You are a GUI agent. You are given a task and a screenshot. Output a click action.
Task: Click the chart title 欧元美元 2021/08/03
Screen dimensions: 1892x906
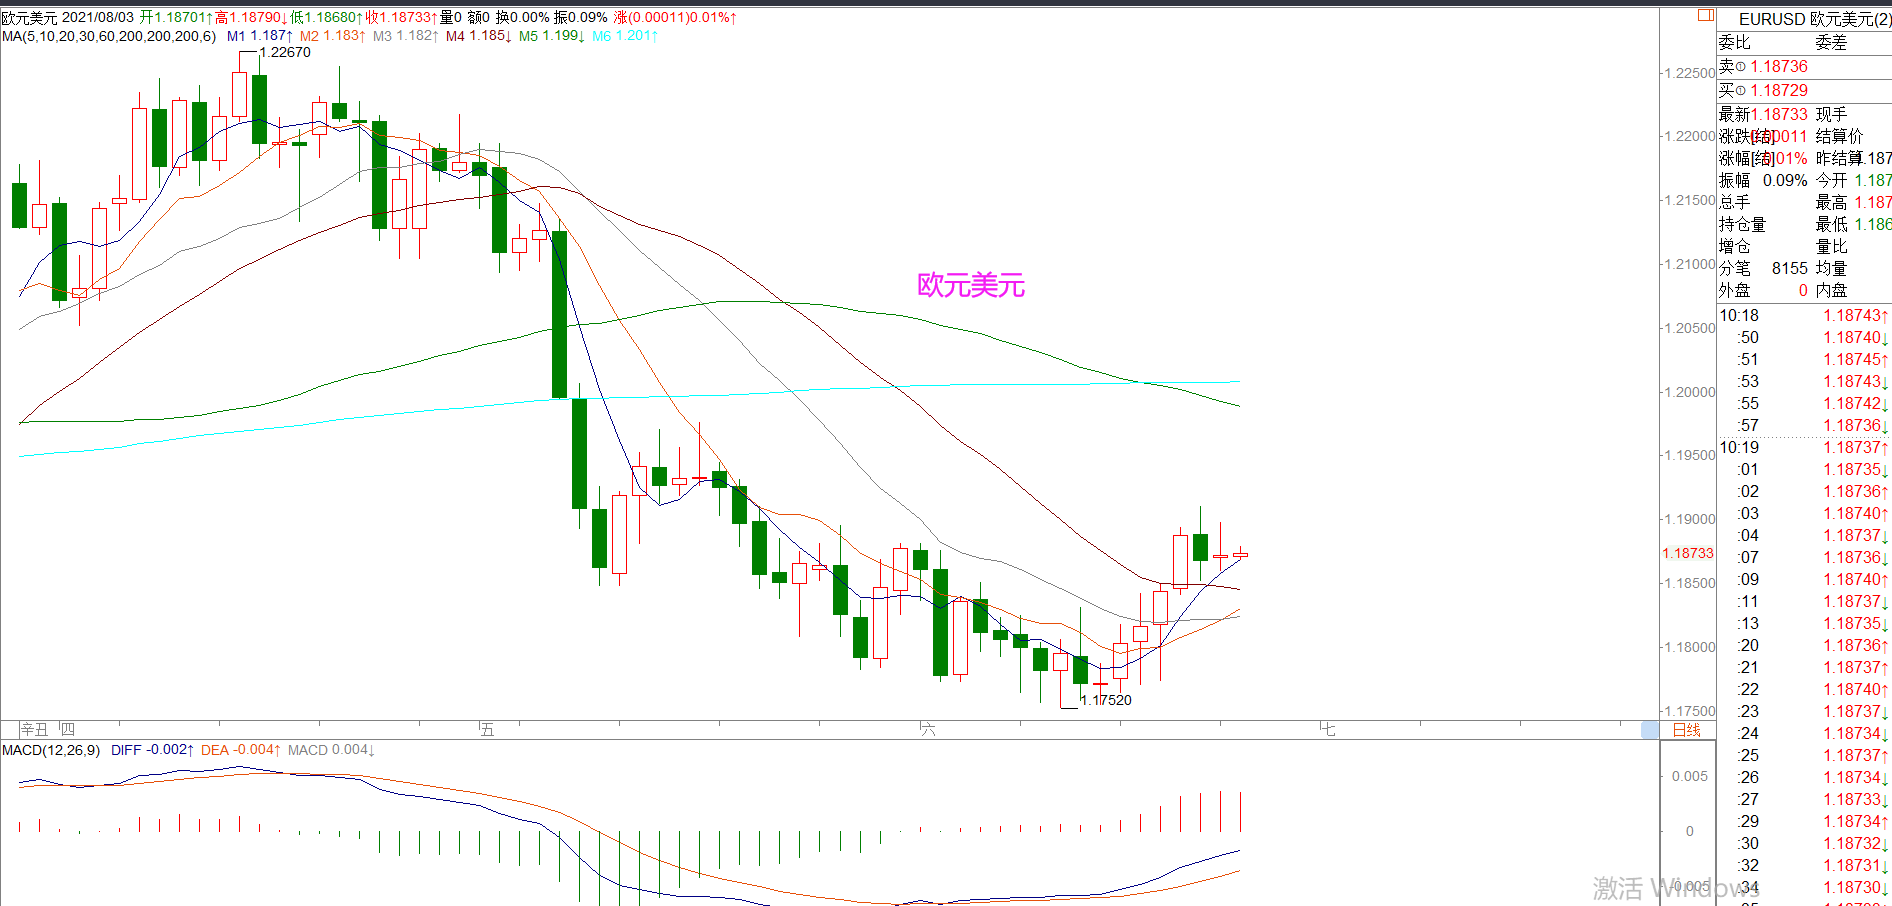67,17
